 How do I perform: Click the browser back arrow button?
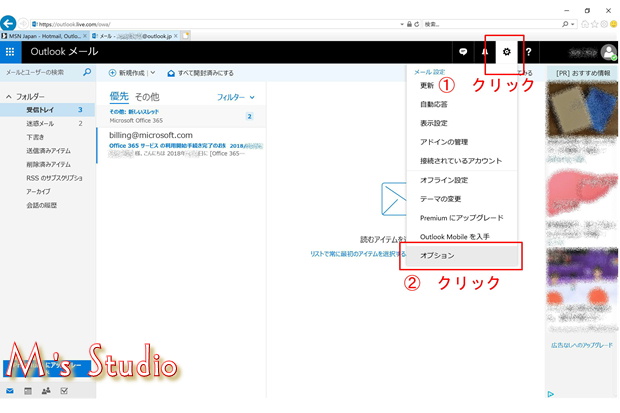click(8, 23)
